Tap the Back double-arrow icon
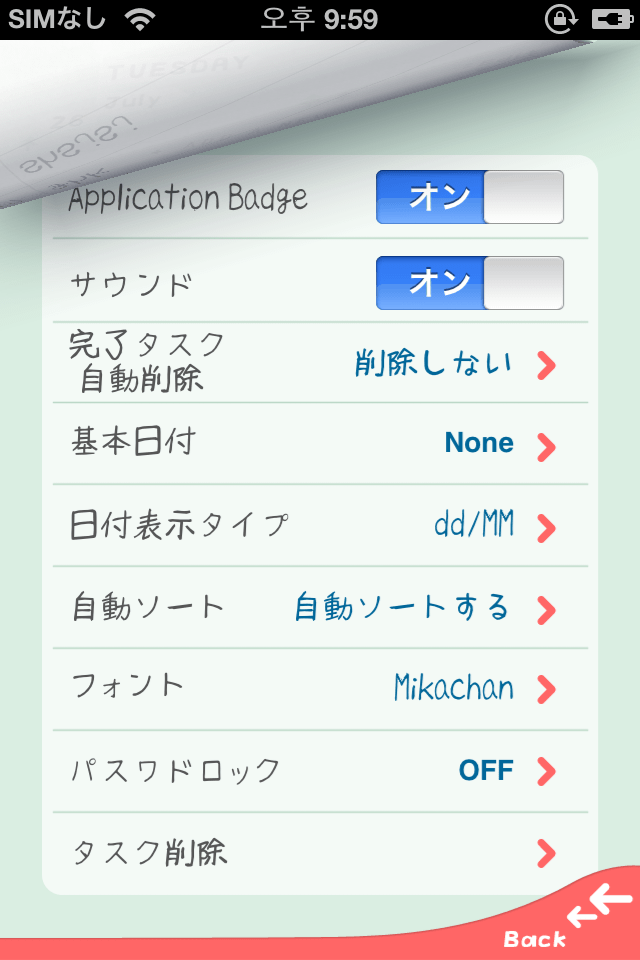The image size is (640, 960). [599, 904]
